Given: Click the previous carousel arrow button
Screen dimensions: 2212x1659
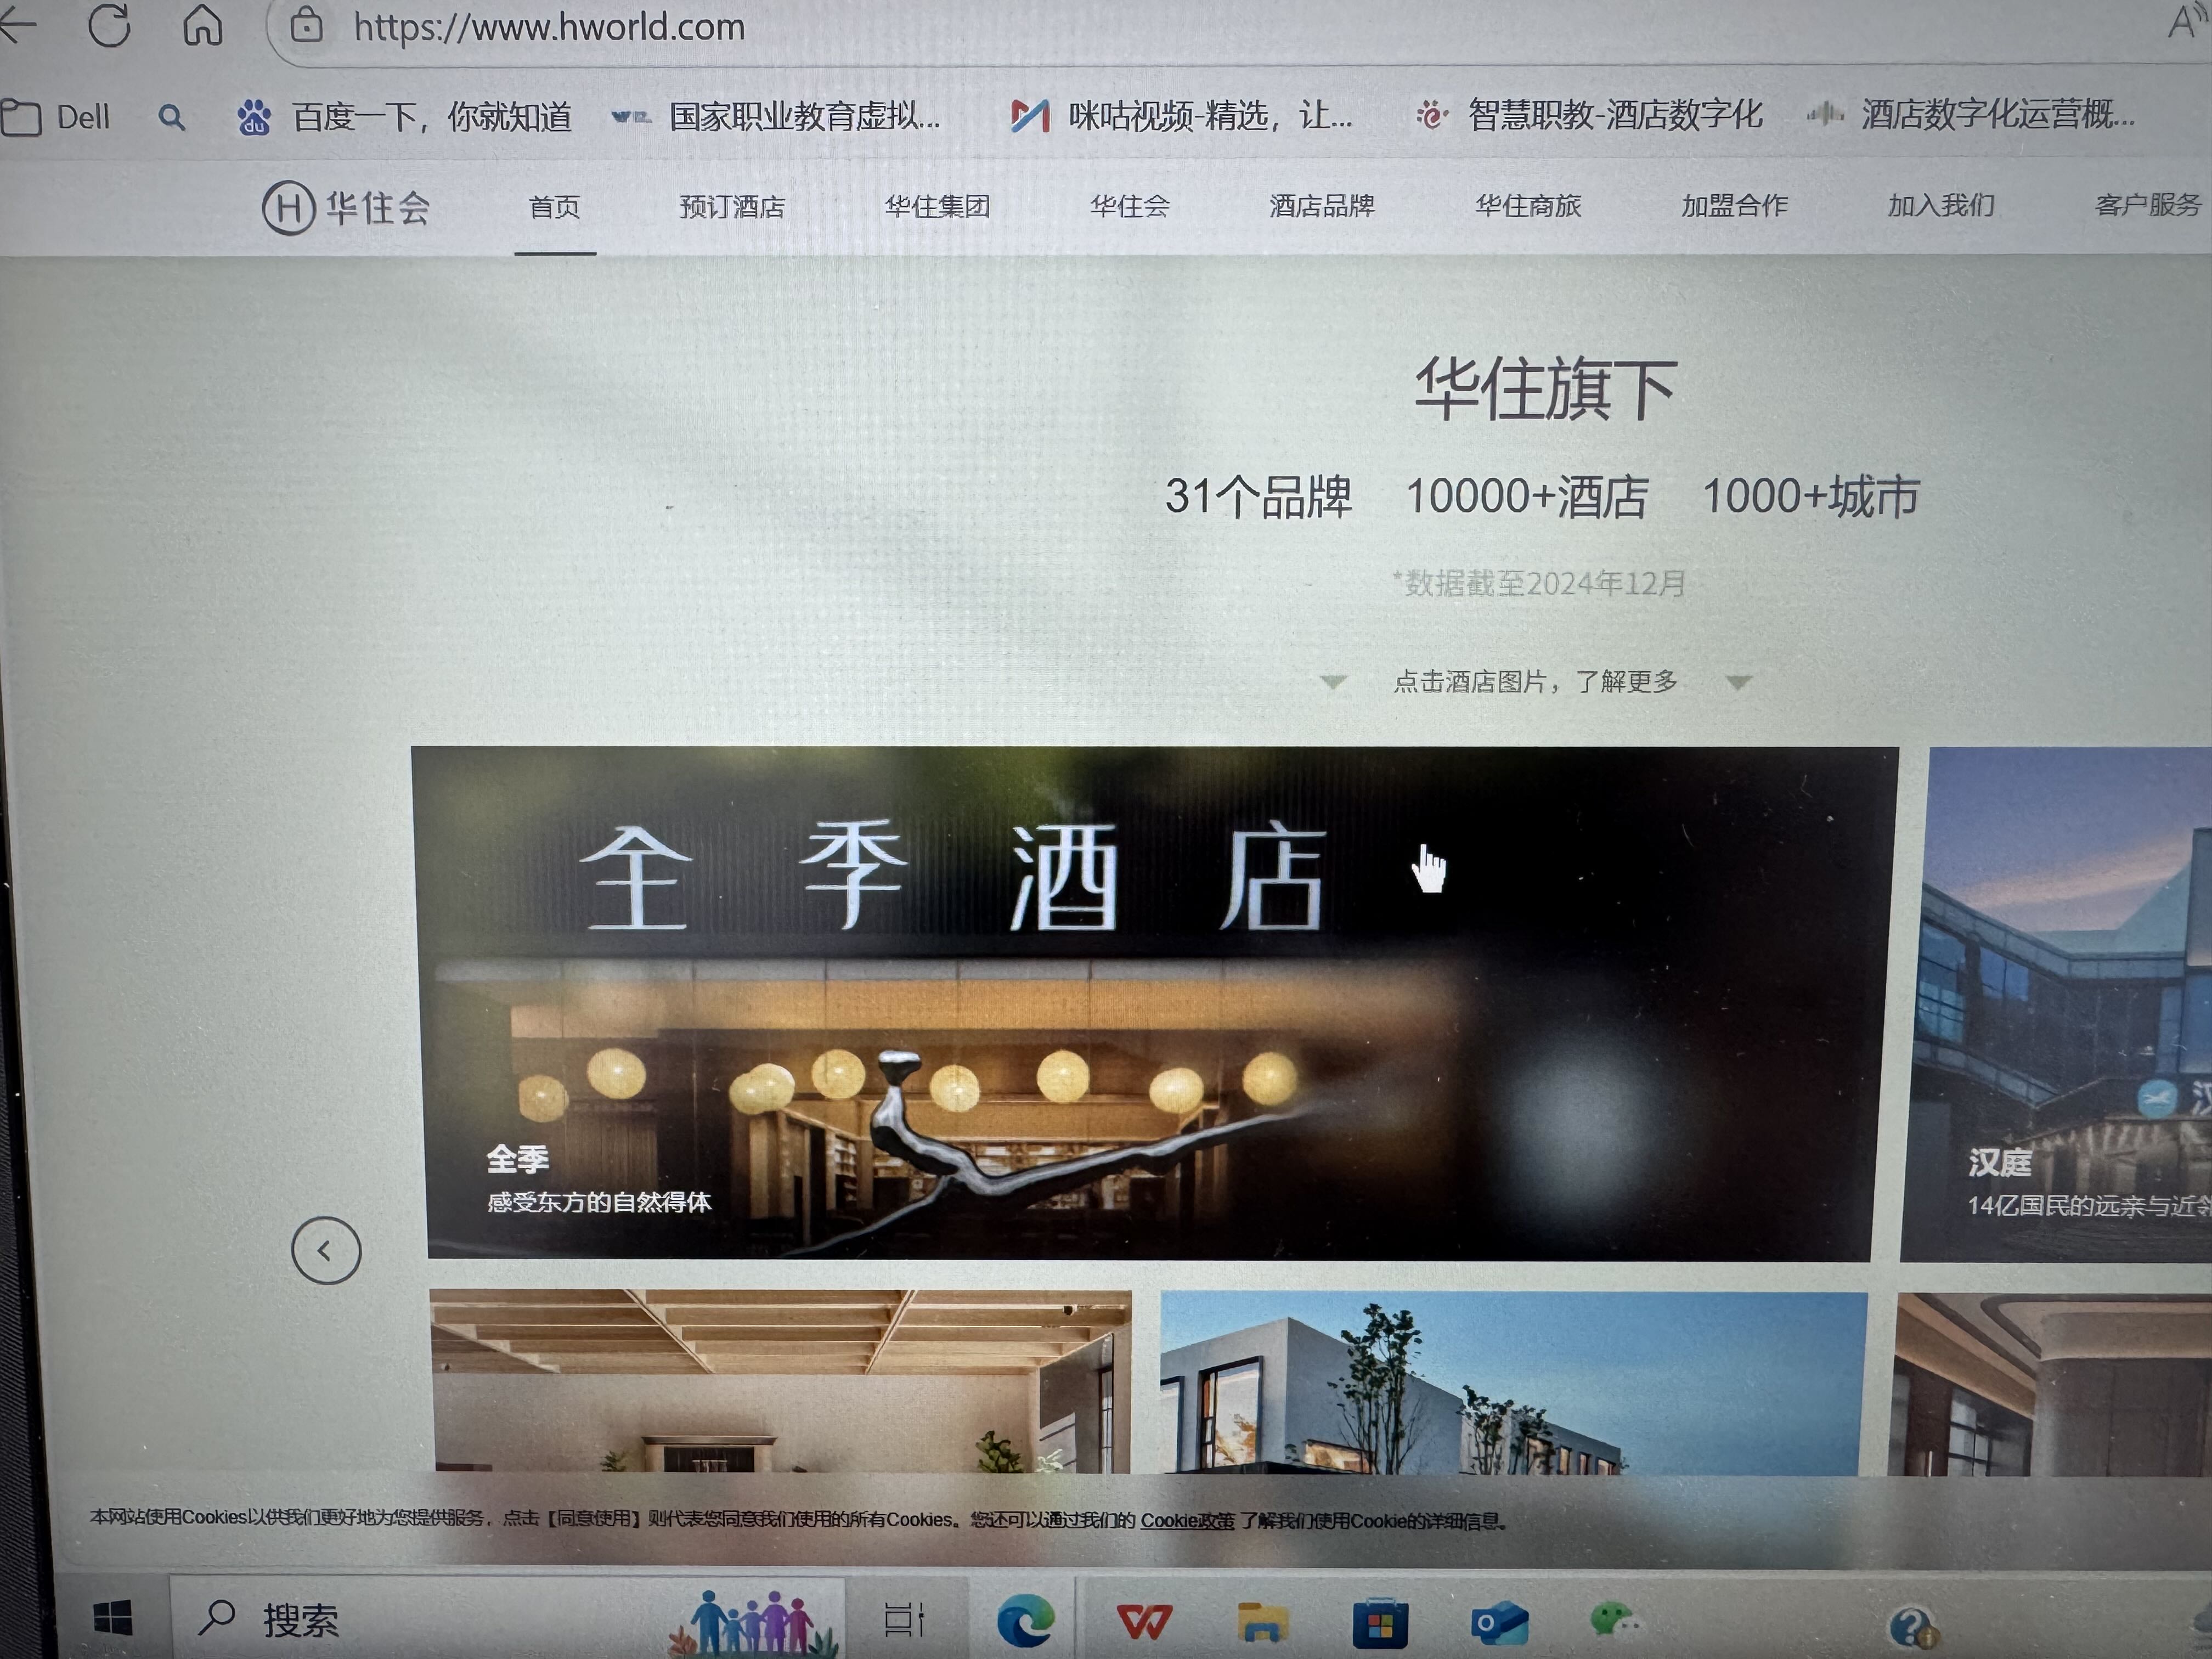Looking at the screenshot, I should [x=326, y=1251].
